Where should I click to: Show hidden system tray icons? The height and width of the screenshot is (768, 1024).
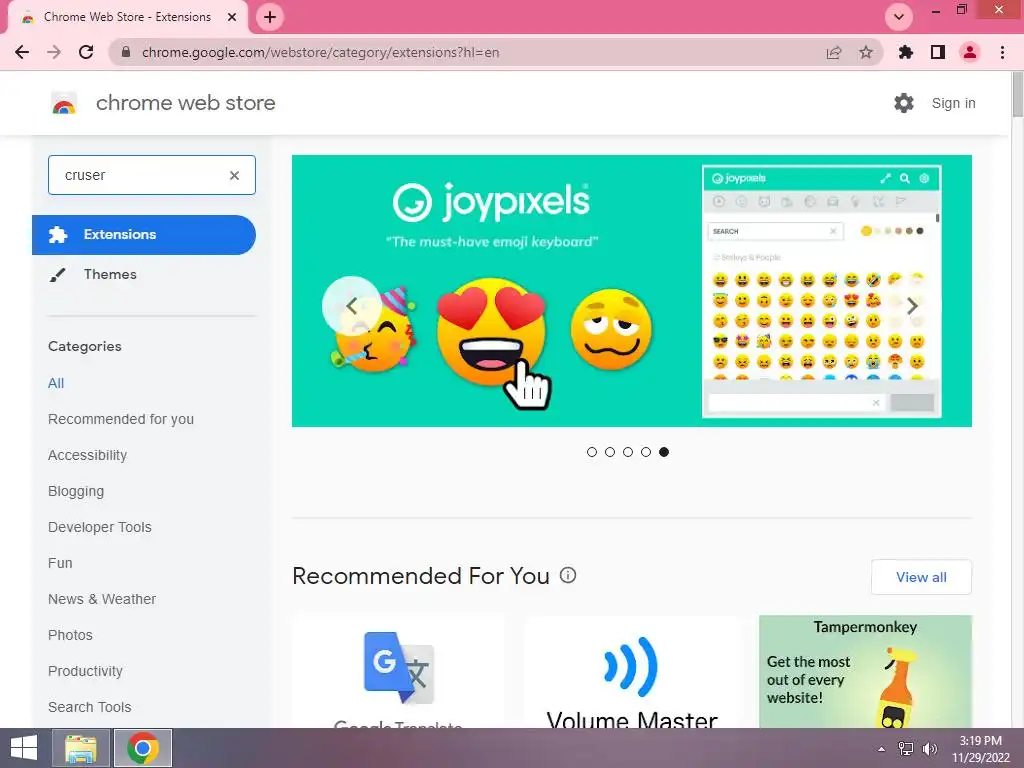(x=882, y=749)
